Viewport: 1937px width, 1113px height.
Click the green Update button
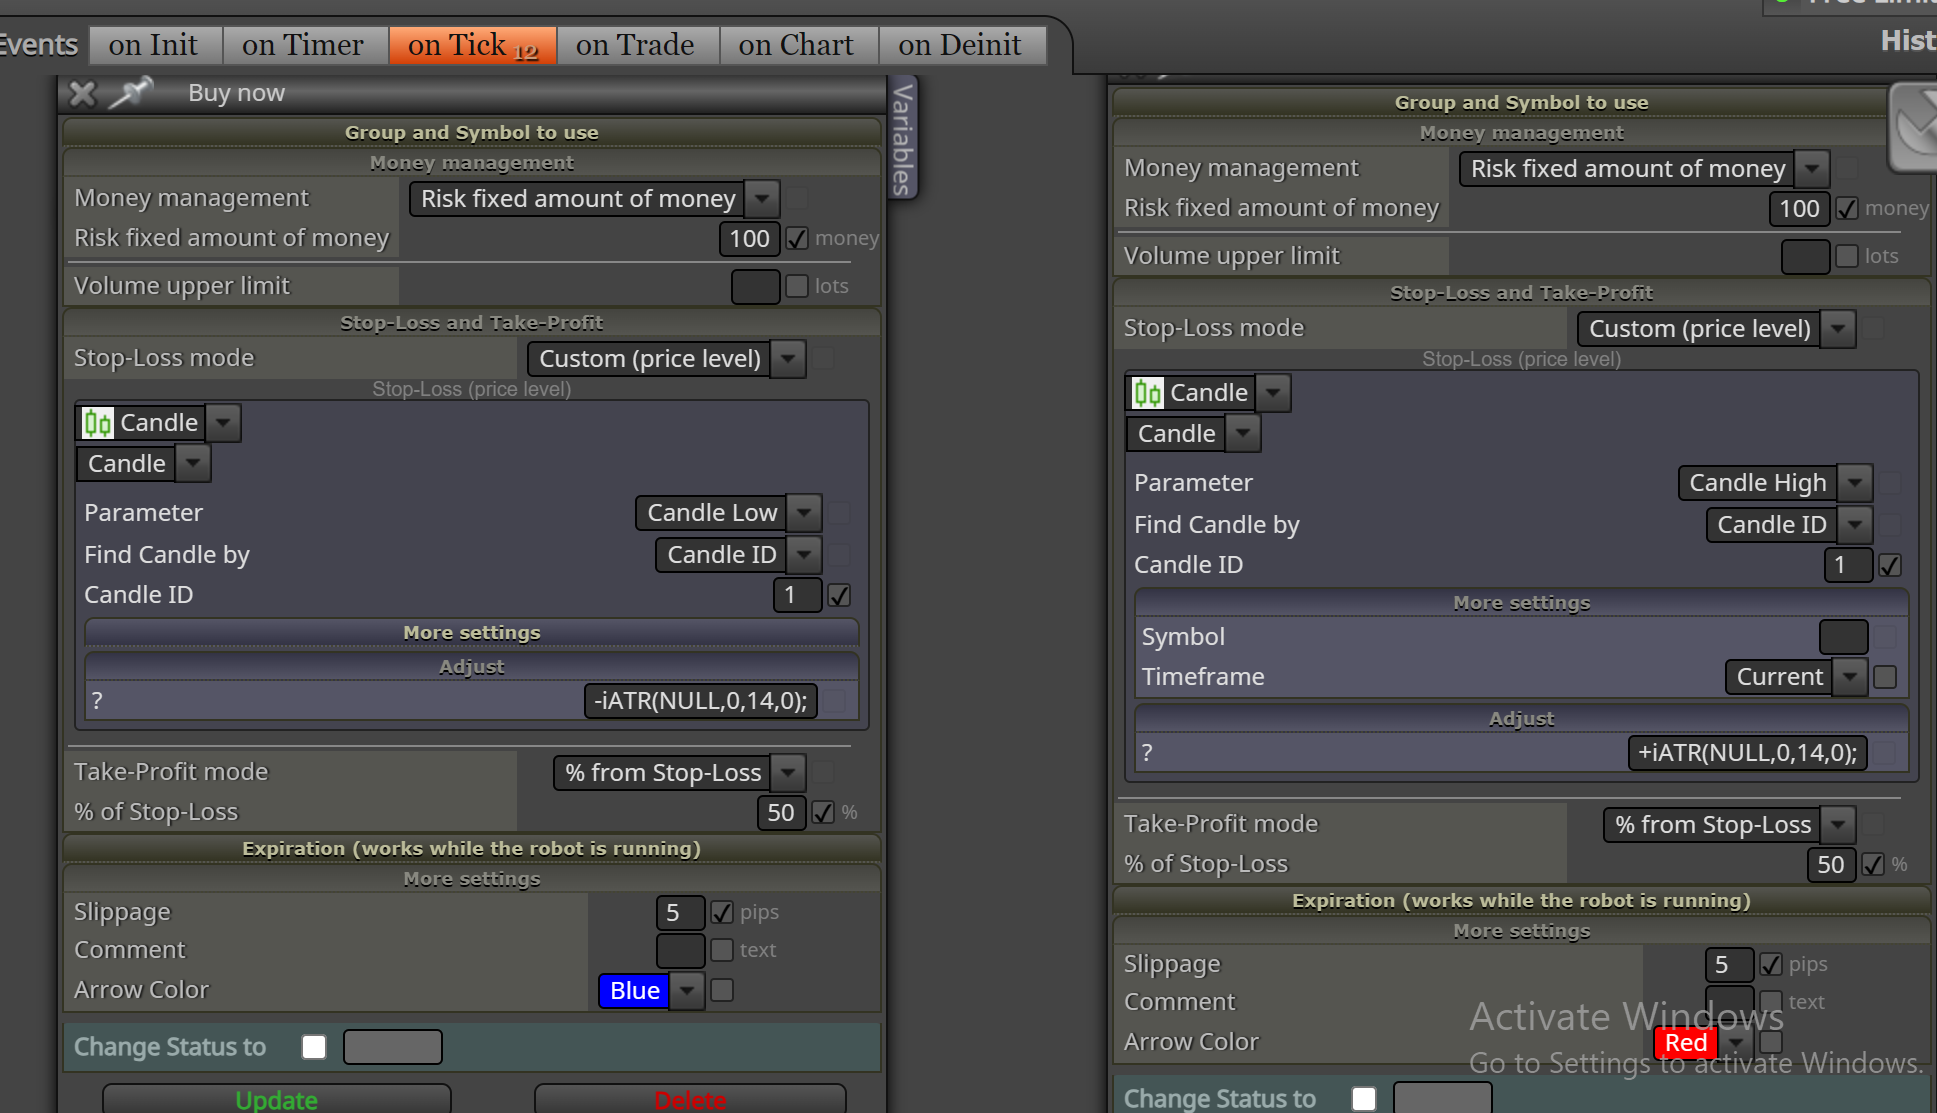click(276, 1100)
